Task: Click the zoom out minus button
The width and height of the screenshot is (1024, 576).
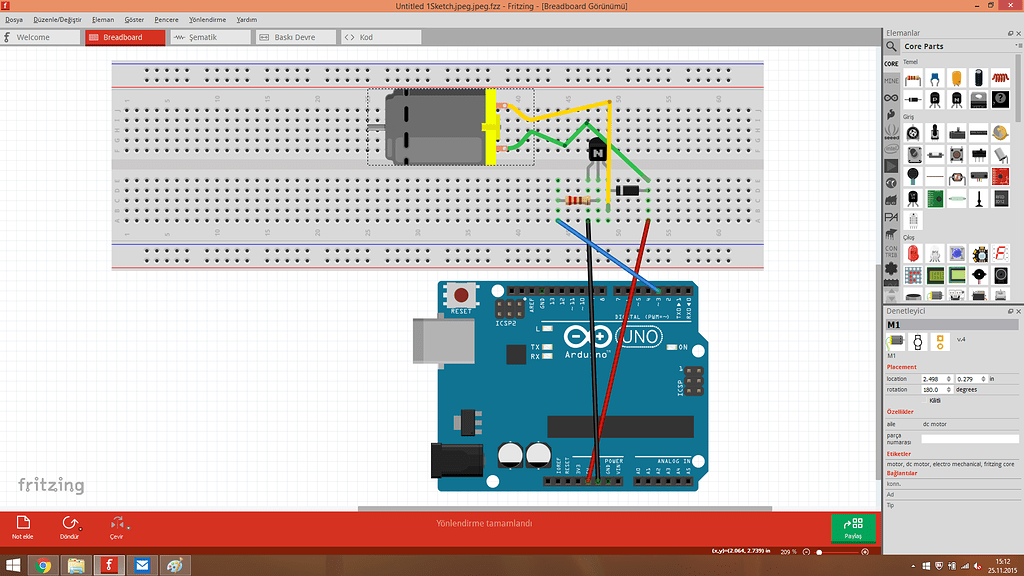Action: pyautogui.click(x=807, y=552)
